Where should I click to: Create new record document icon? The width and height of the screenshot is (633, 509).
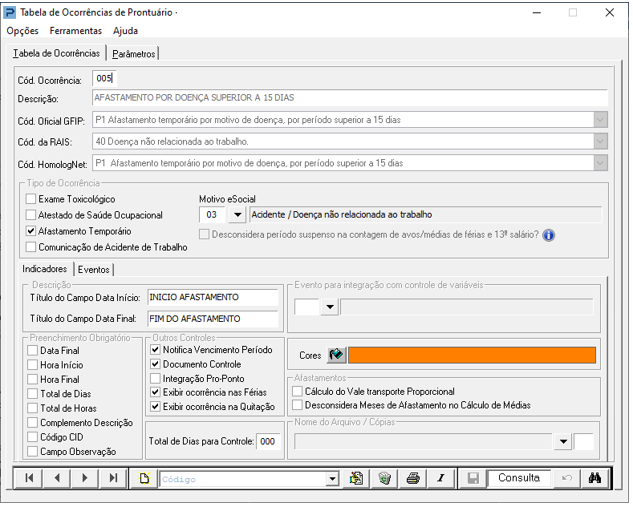point(144,479)
